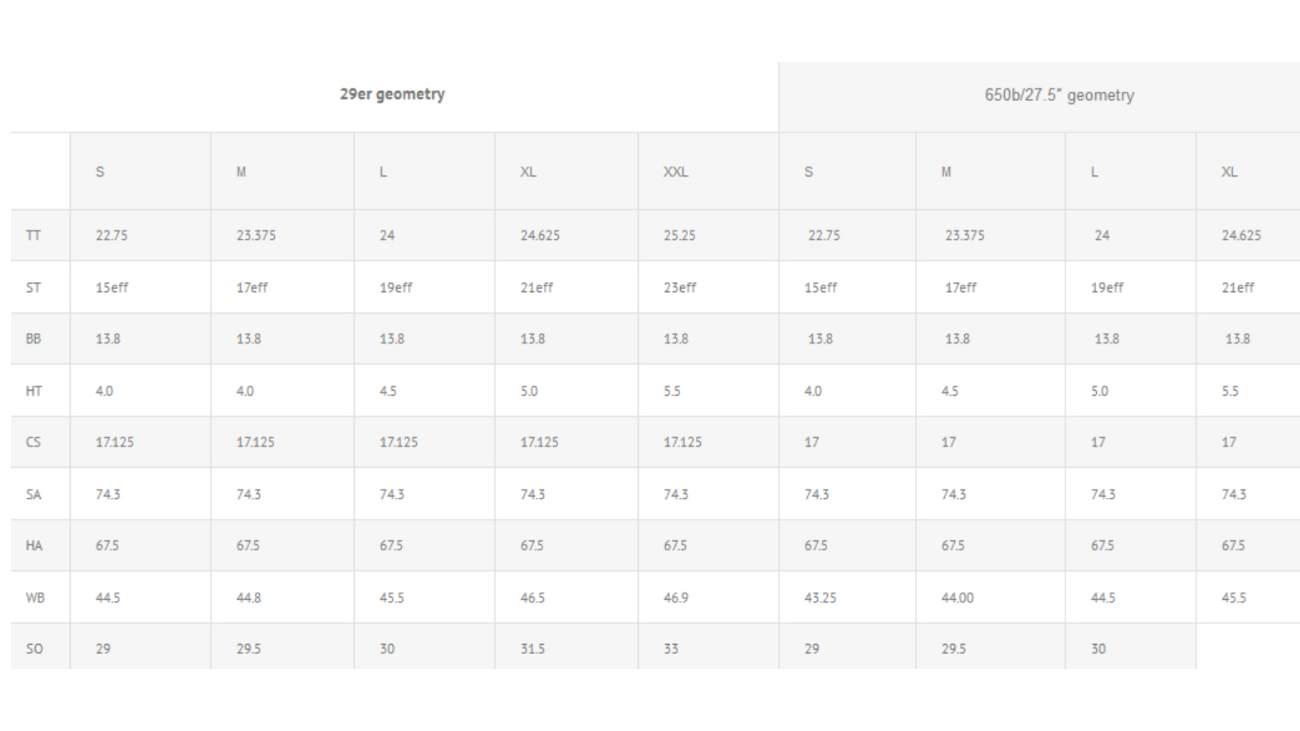Select the SO row label
The width and height of the screenshot is (1300, 731).
33,649
